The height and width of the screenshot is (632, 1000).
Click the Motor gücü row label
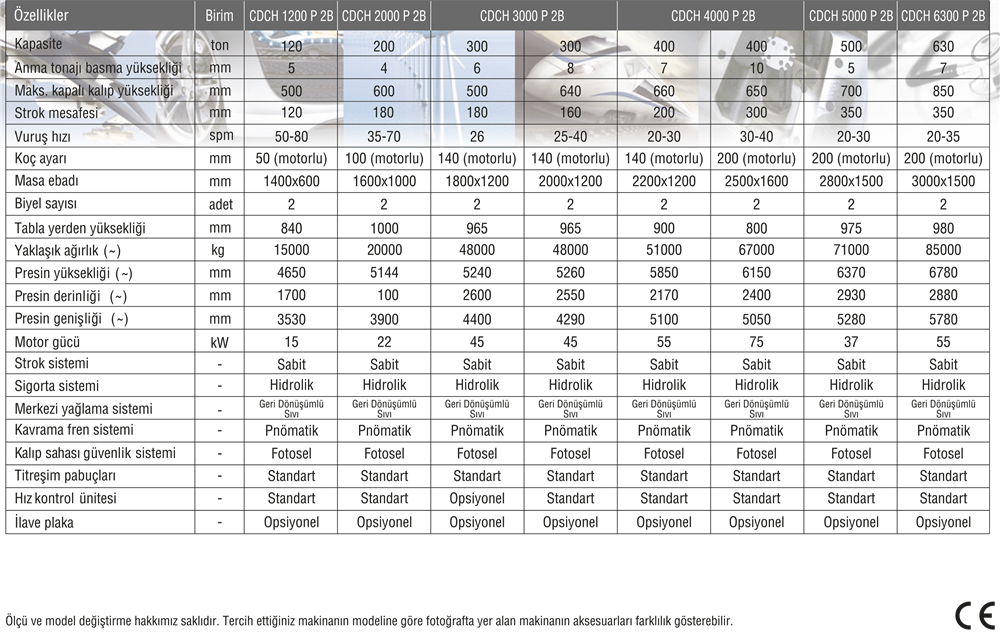pyautogui.click(x=47, y=342)
